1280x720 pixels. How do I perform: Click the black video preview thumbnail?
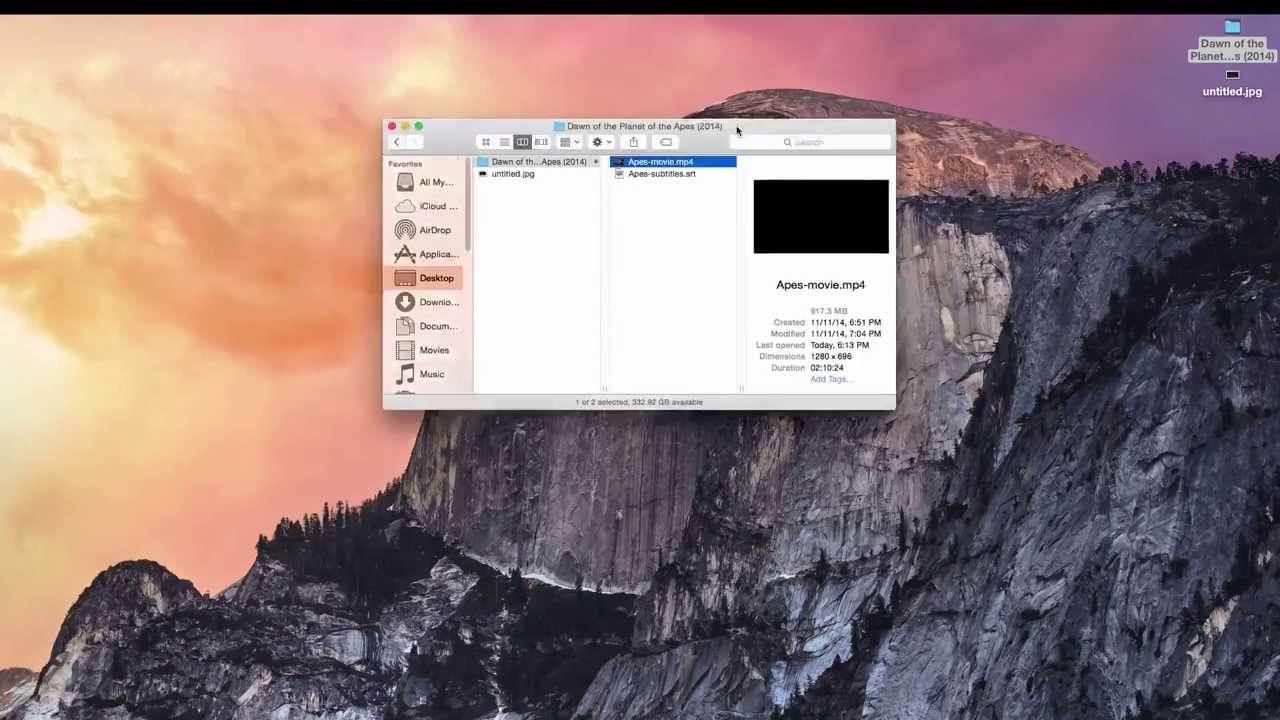click(821, 217)
